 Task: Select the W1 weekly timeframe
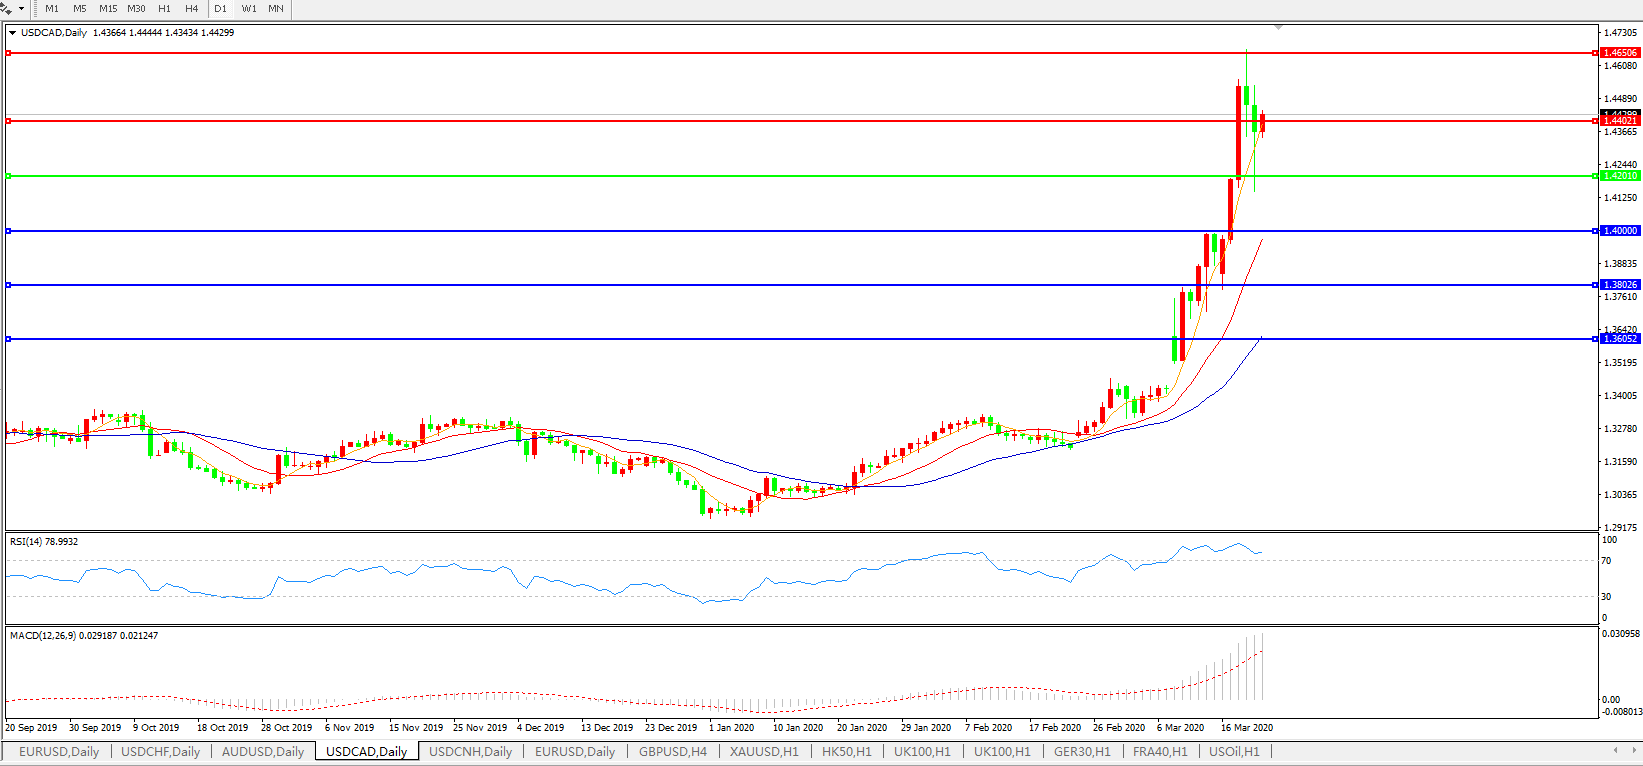pos(249,9)
